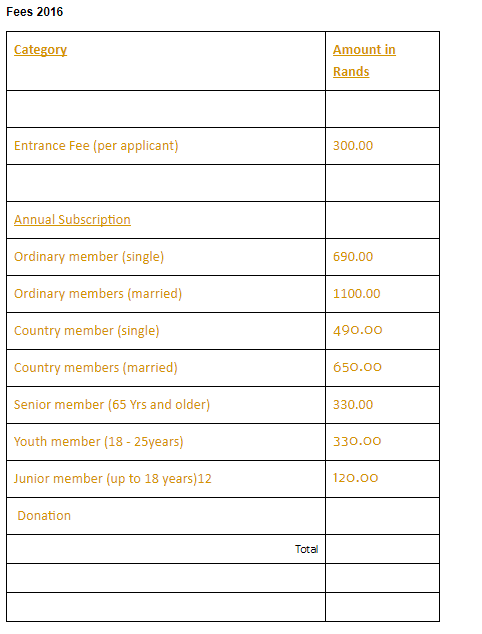The image size is (482, 634).
Task: Select Senior member (65 Yrs and older)
Action: tap(112, 405)
